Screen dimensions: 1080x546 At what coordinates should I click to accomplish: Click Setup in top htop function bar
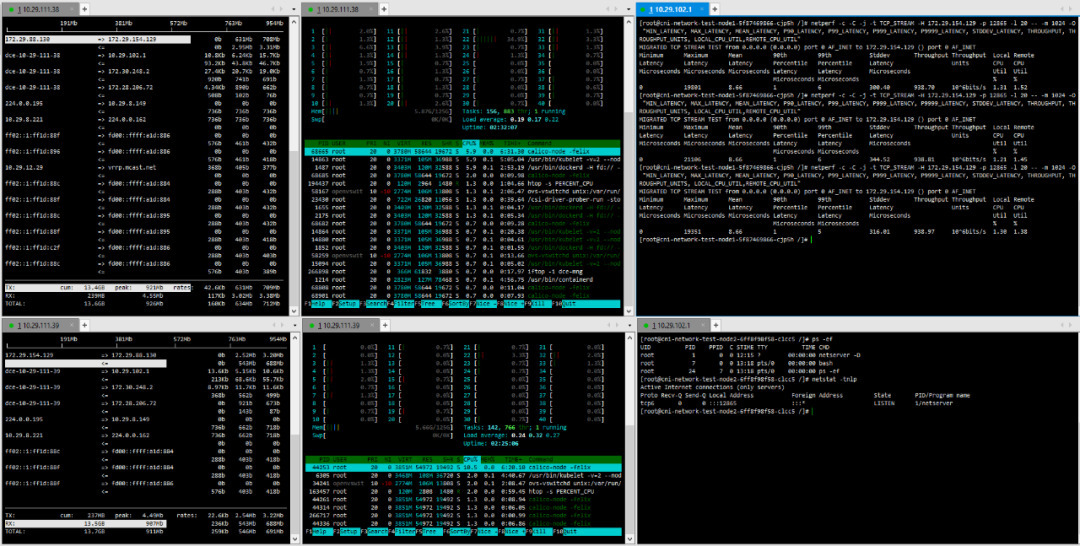click(x=347, y=304)
